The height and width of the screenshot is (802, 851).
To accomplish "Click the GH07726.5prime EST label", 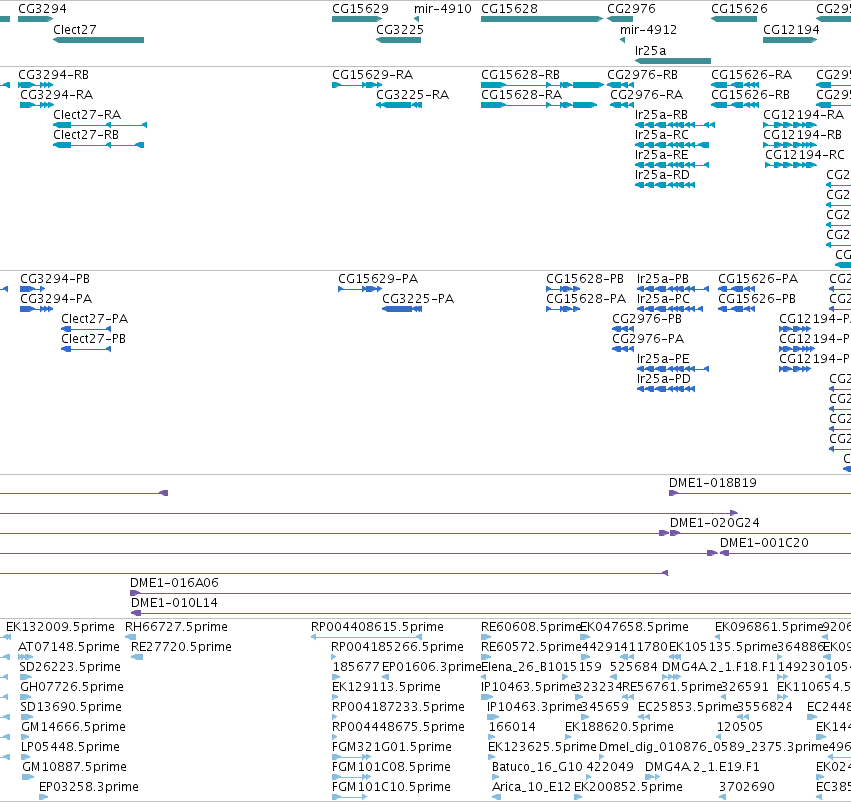I will pos(72,688).
